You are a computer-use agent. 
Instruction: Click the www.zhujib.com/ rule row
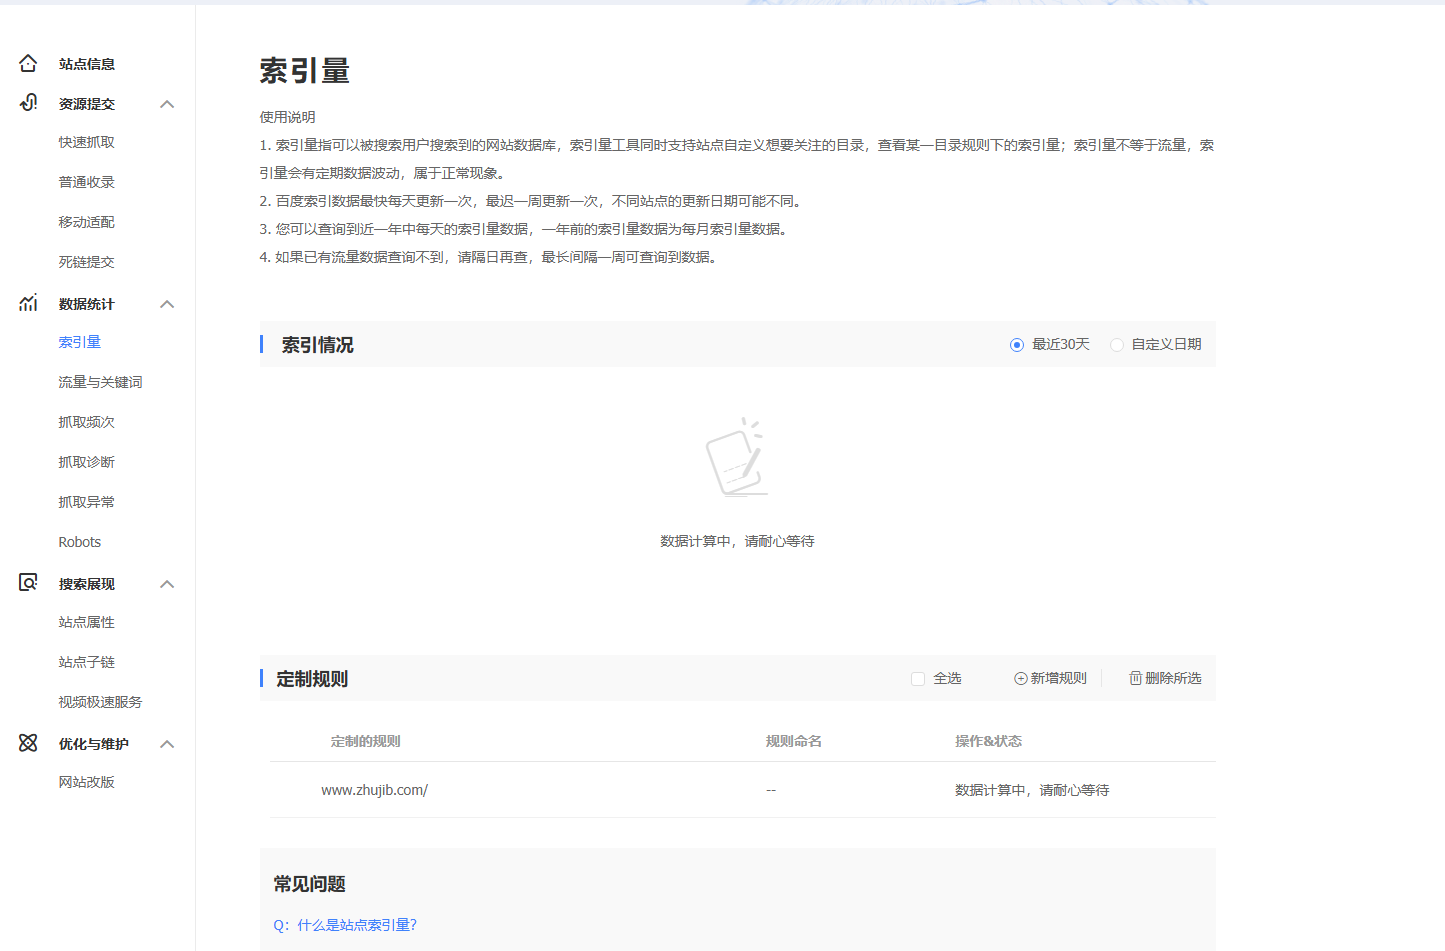743,790
